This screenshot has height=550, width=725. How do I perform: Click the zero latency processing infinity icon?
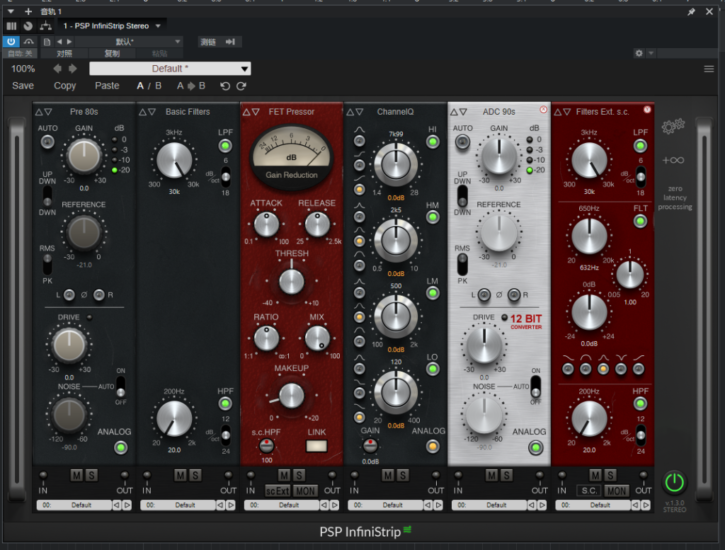tap(673, 159)
